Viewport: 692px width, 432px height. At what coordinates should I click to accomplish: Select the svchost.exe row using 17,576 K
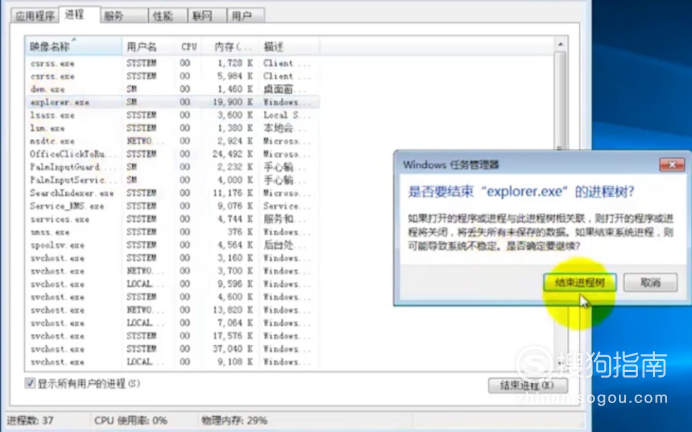coord(172,336)
